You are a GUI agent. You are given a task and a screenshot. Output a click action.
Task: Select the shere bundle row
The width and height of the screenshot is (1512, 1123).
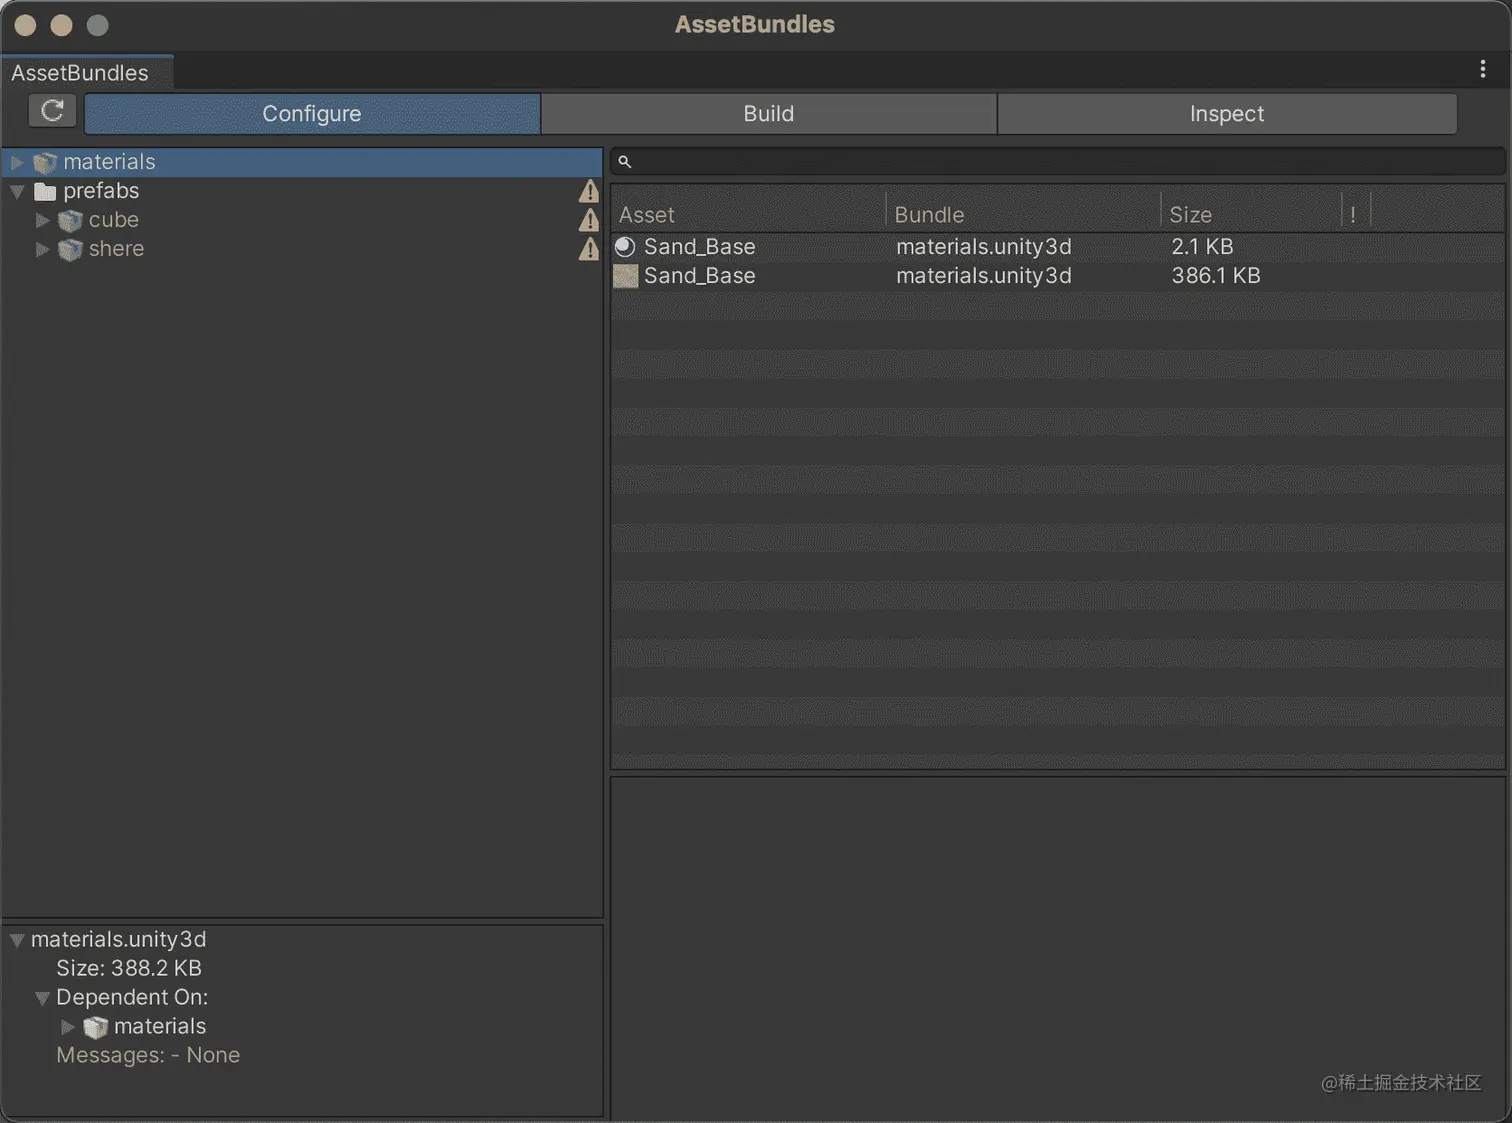tap(302, 249)
